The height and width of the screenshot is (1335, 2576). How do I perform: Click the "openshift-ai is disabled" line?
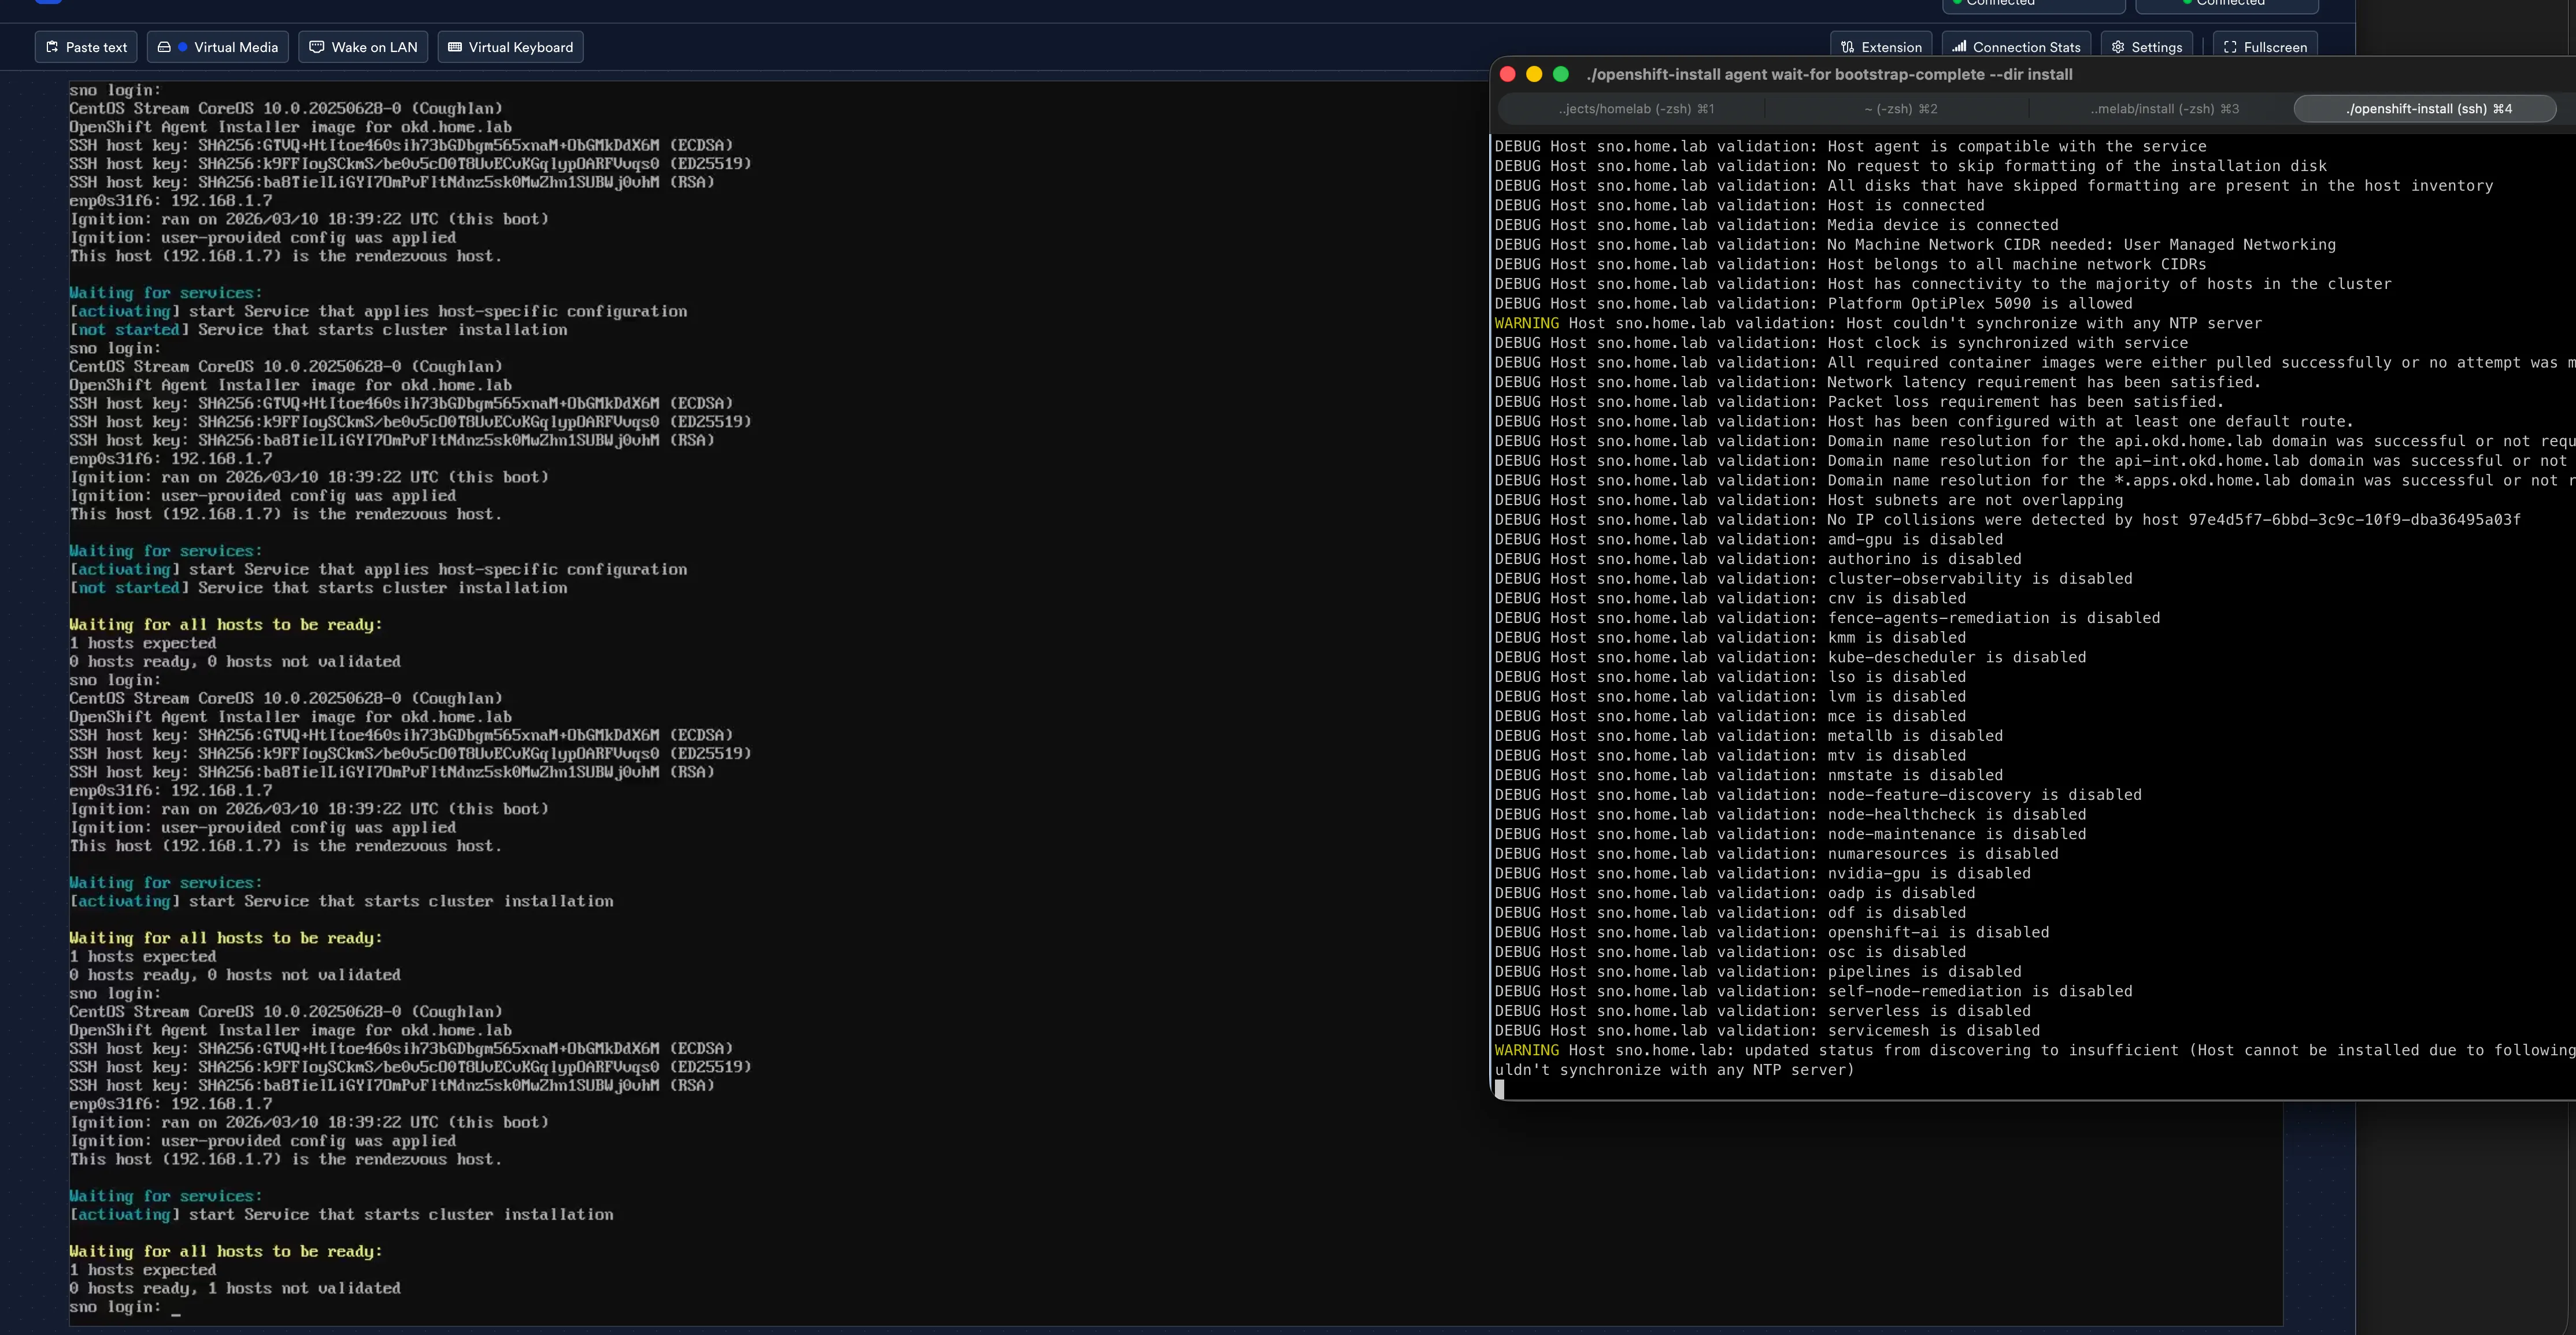[x=1772, y=932]
